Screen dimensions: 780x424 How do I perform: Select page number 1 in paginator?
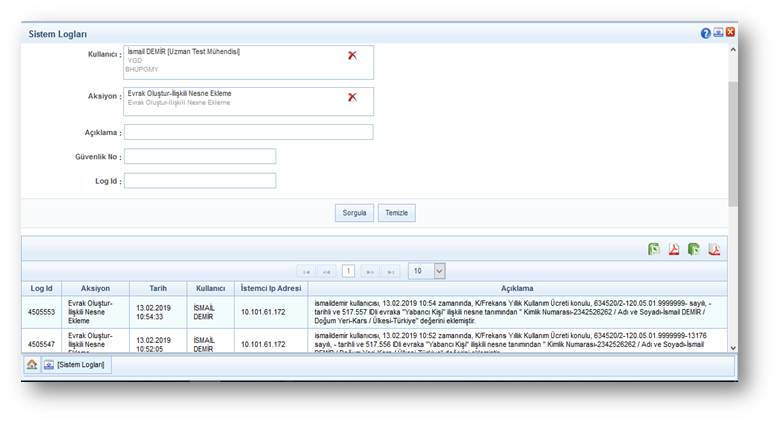(348, 271)
